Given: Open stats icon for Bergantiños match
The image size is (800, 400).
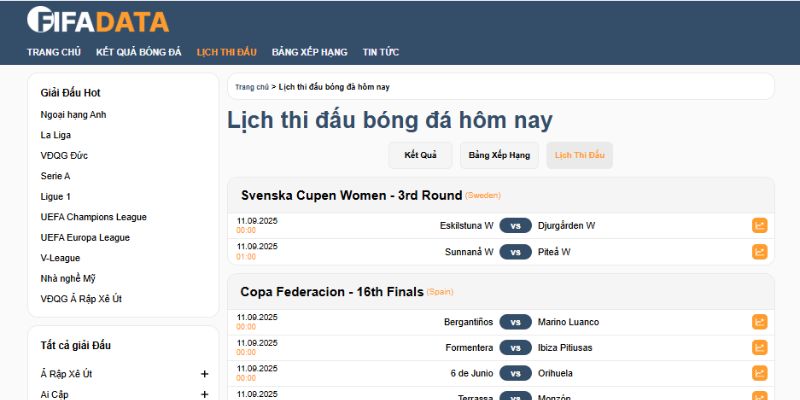Looking at the screenshot, I should pyautogui.click(x=759, y=322).
